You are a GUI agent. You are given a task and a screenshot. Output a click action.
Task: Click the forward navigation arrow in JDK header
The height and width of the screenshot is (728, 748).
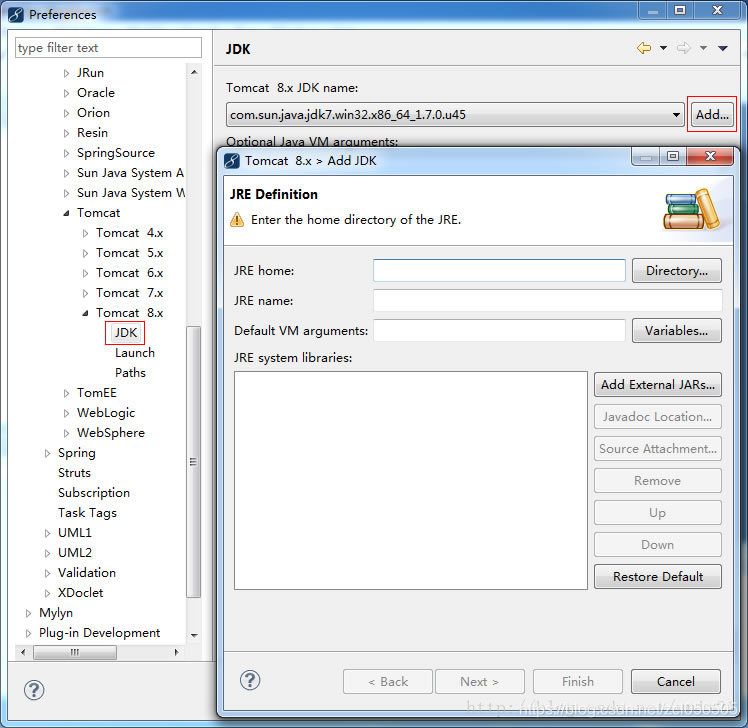(x=684, y=48)
